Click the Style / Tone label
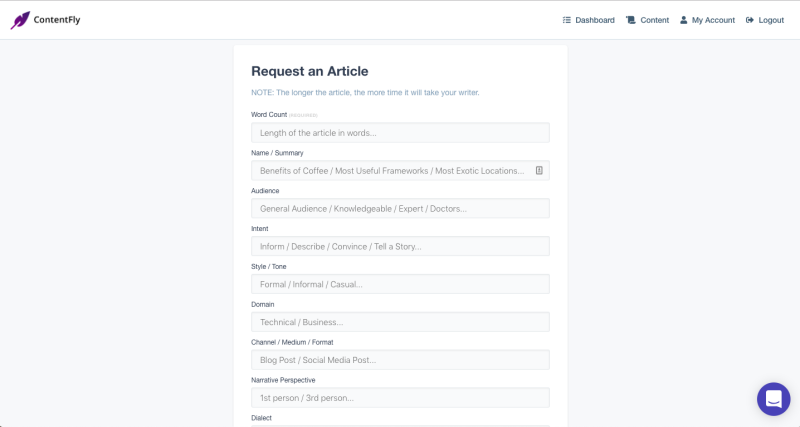Screen dimensions: 800x427 pyautogui.click(x=268, y=266)
